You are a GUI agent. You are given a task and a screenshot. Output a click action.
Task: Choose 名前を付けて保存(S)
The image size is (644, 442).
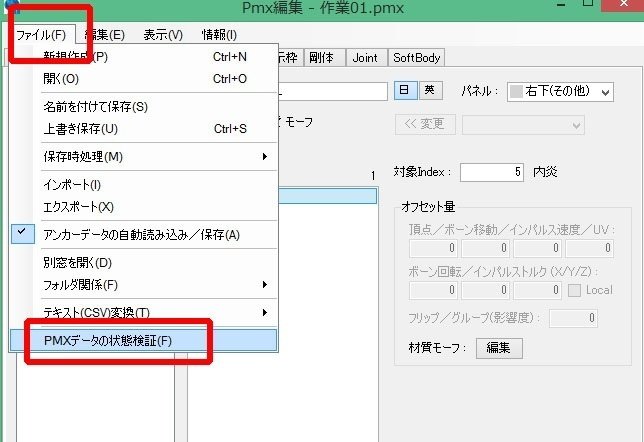(x=144, y=107)
